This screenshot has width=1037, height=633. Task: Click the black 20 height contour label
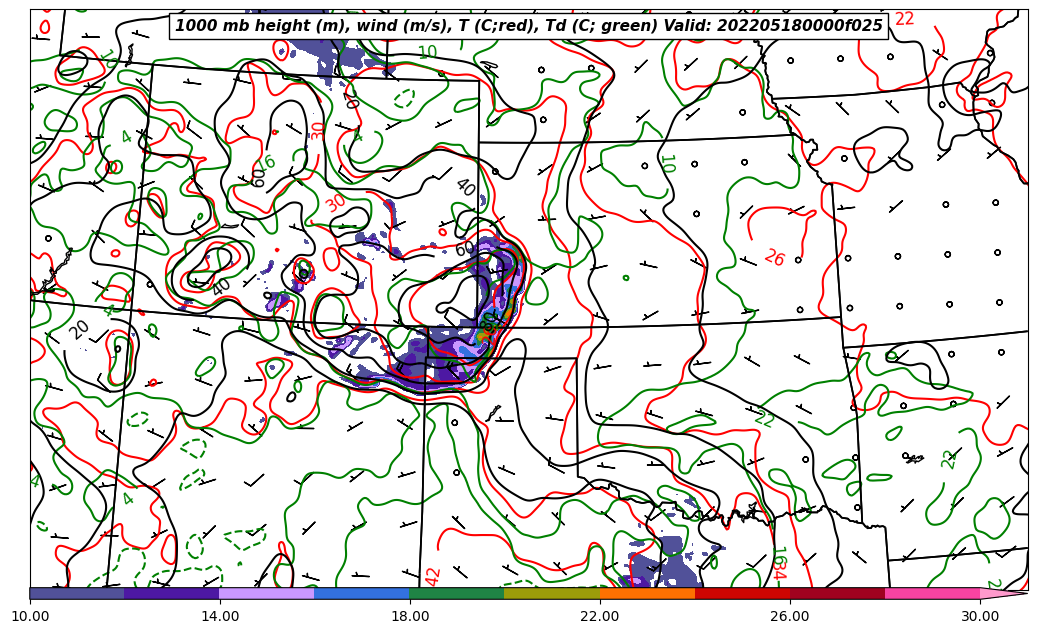(x=80, y=329)
